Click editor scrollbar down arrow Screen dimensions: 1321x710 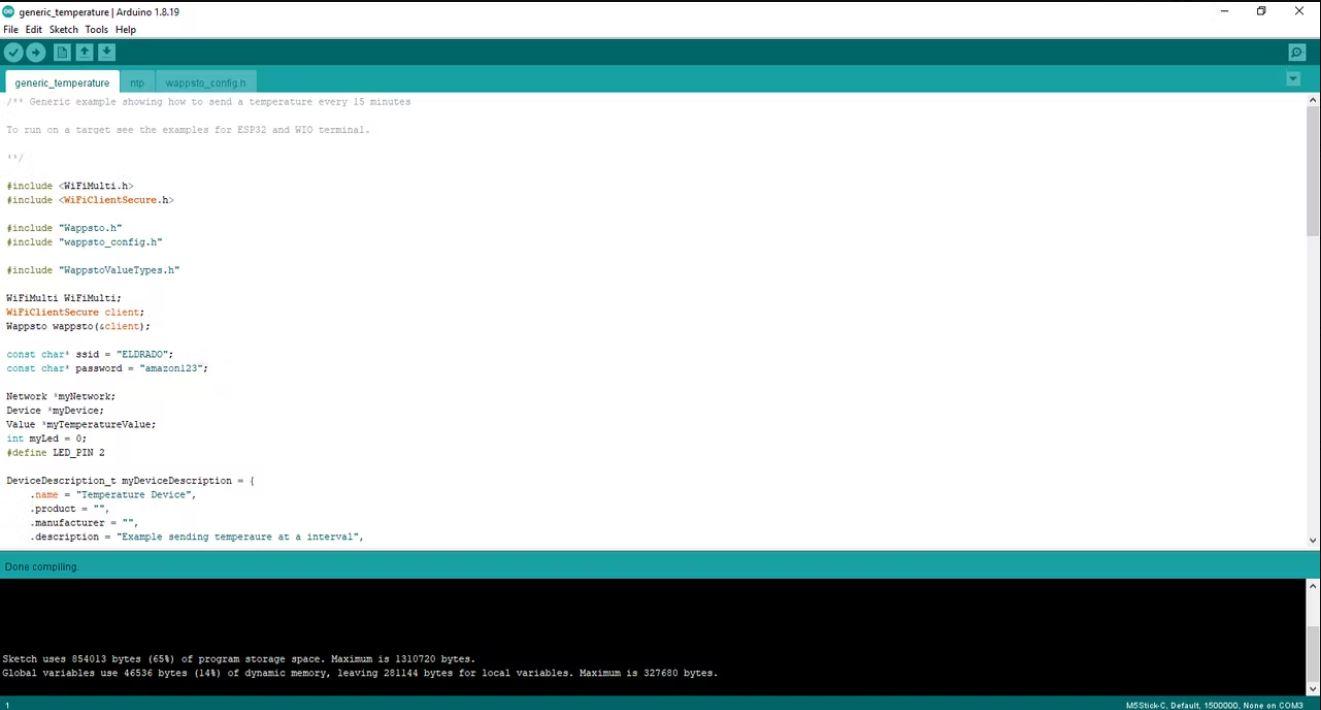1313,540
